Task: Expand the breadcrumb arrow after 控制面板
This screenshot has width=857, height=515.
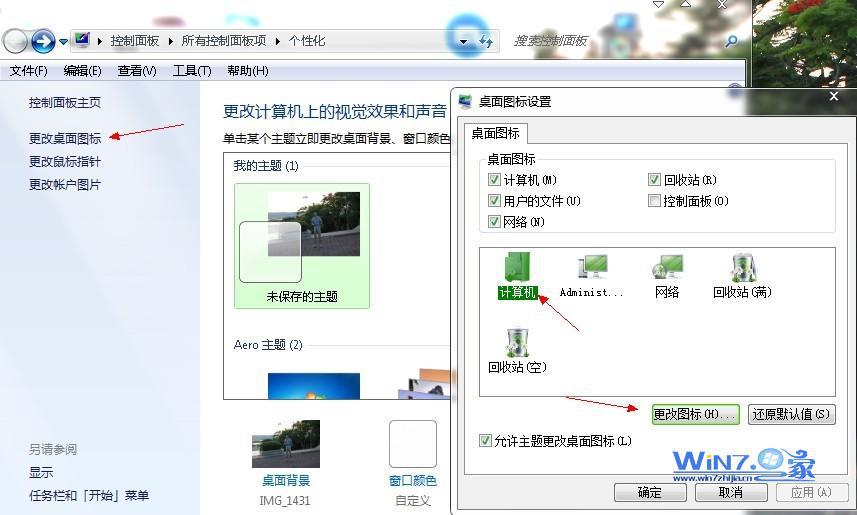Action: tap(171, 41)
